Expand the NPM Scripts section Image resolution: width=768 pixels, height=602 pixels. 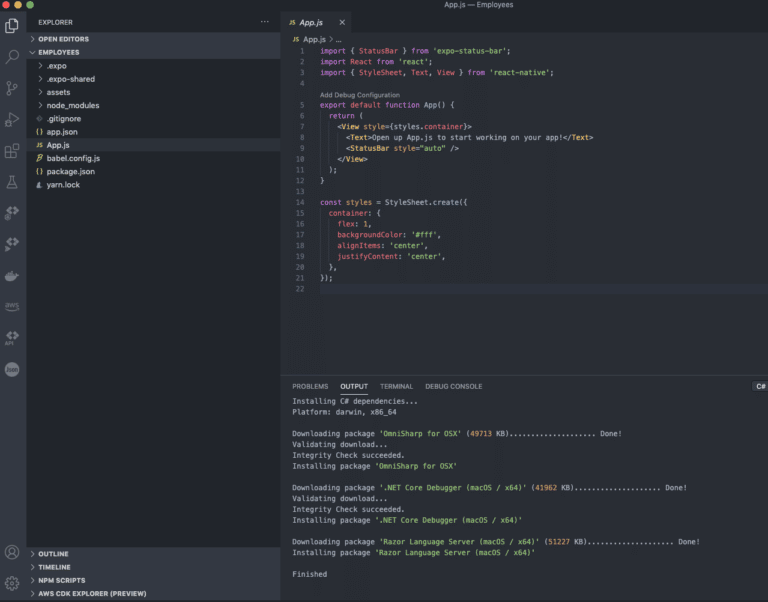[153, 580]
